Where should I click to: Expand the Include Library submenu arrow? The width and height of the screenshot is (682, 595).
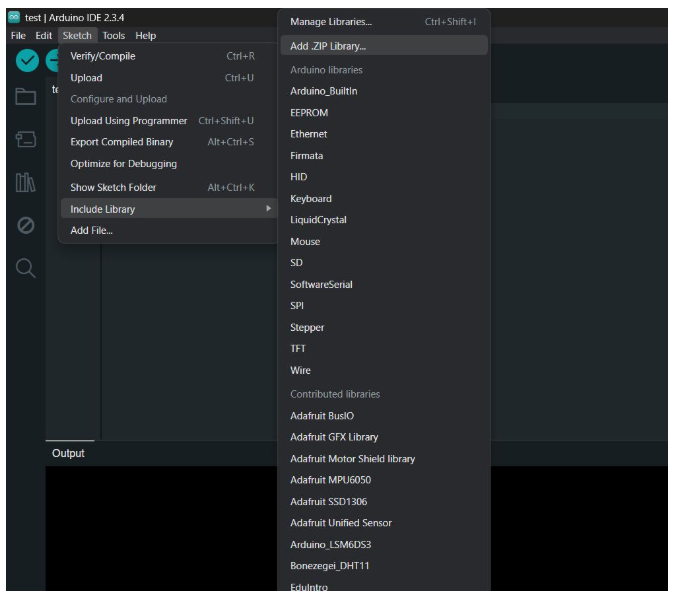pos(268,209)
